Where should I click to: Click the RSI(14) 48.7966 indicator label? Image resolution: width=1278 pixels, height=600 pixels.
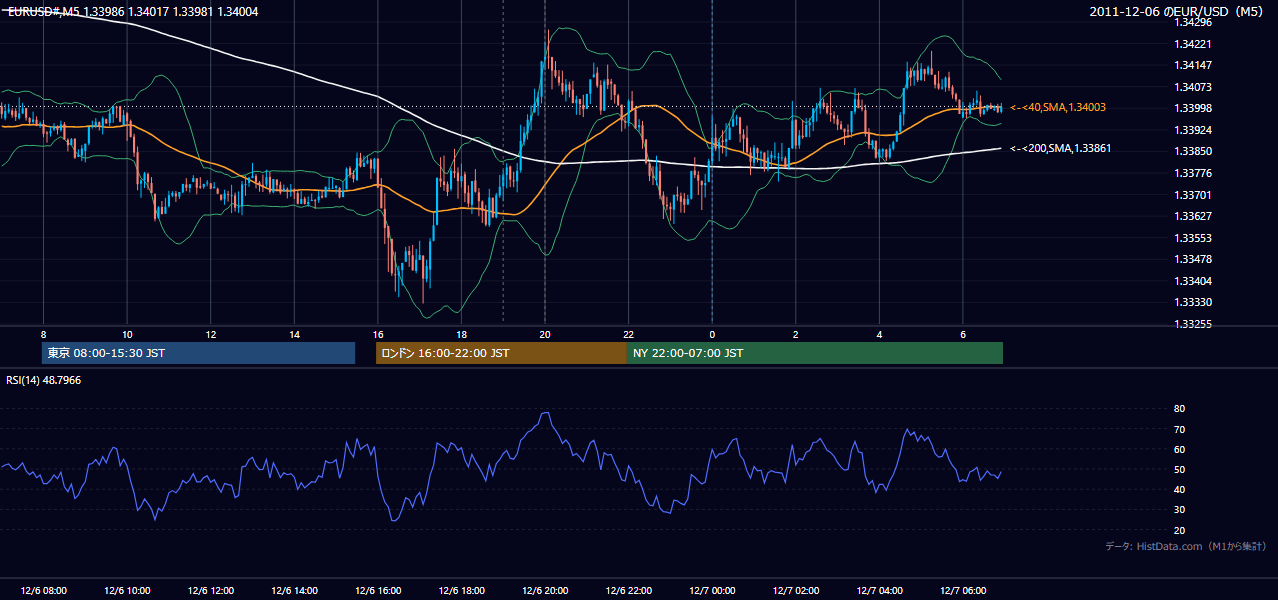(43, 380)
